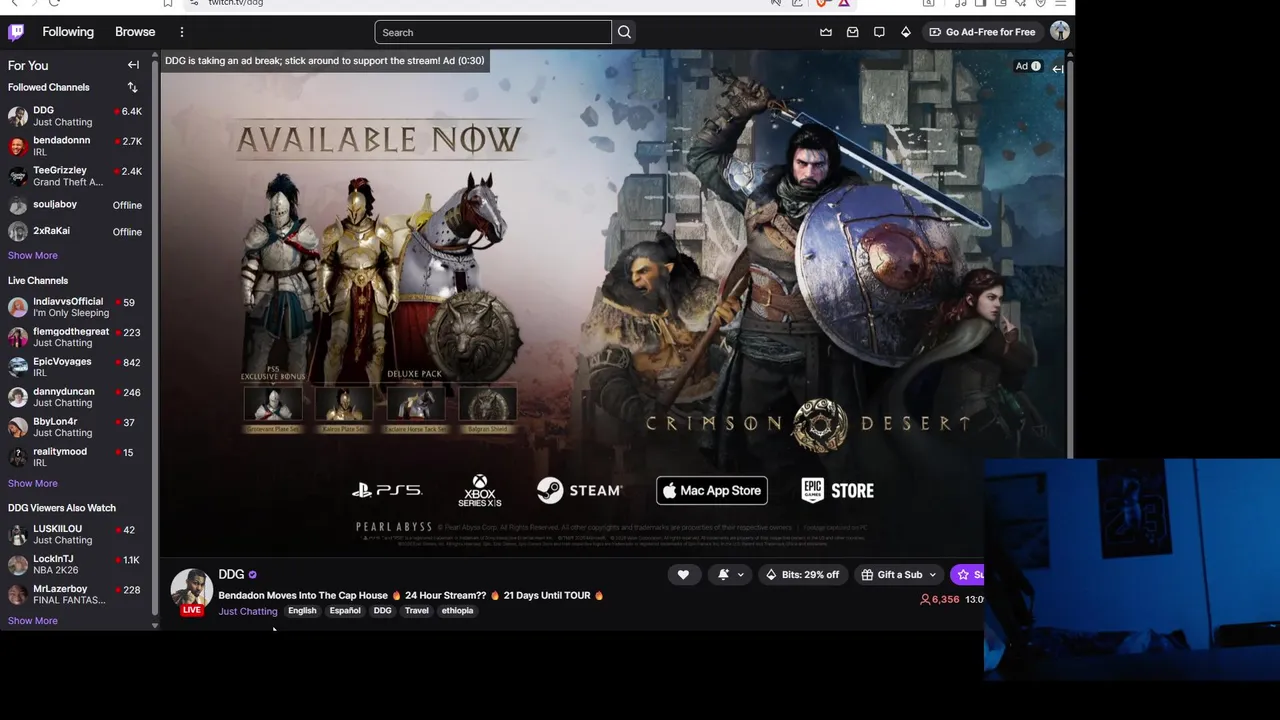Show more DDG Viewers Also Watch

[x=33, y=620]
